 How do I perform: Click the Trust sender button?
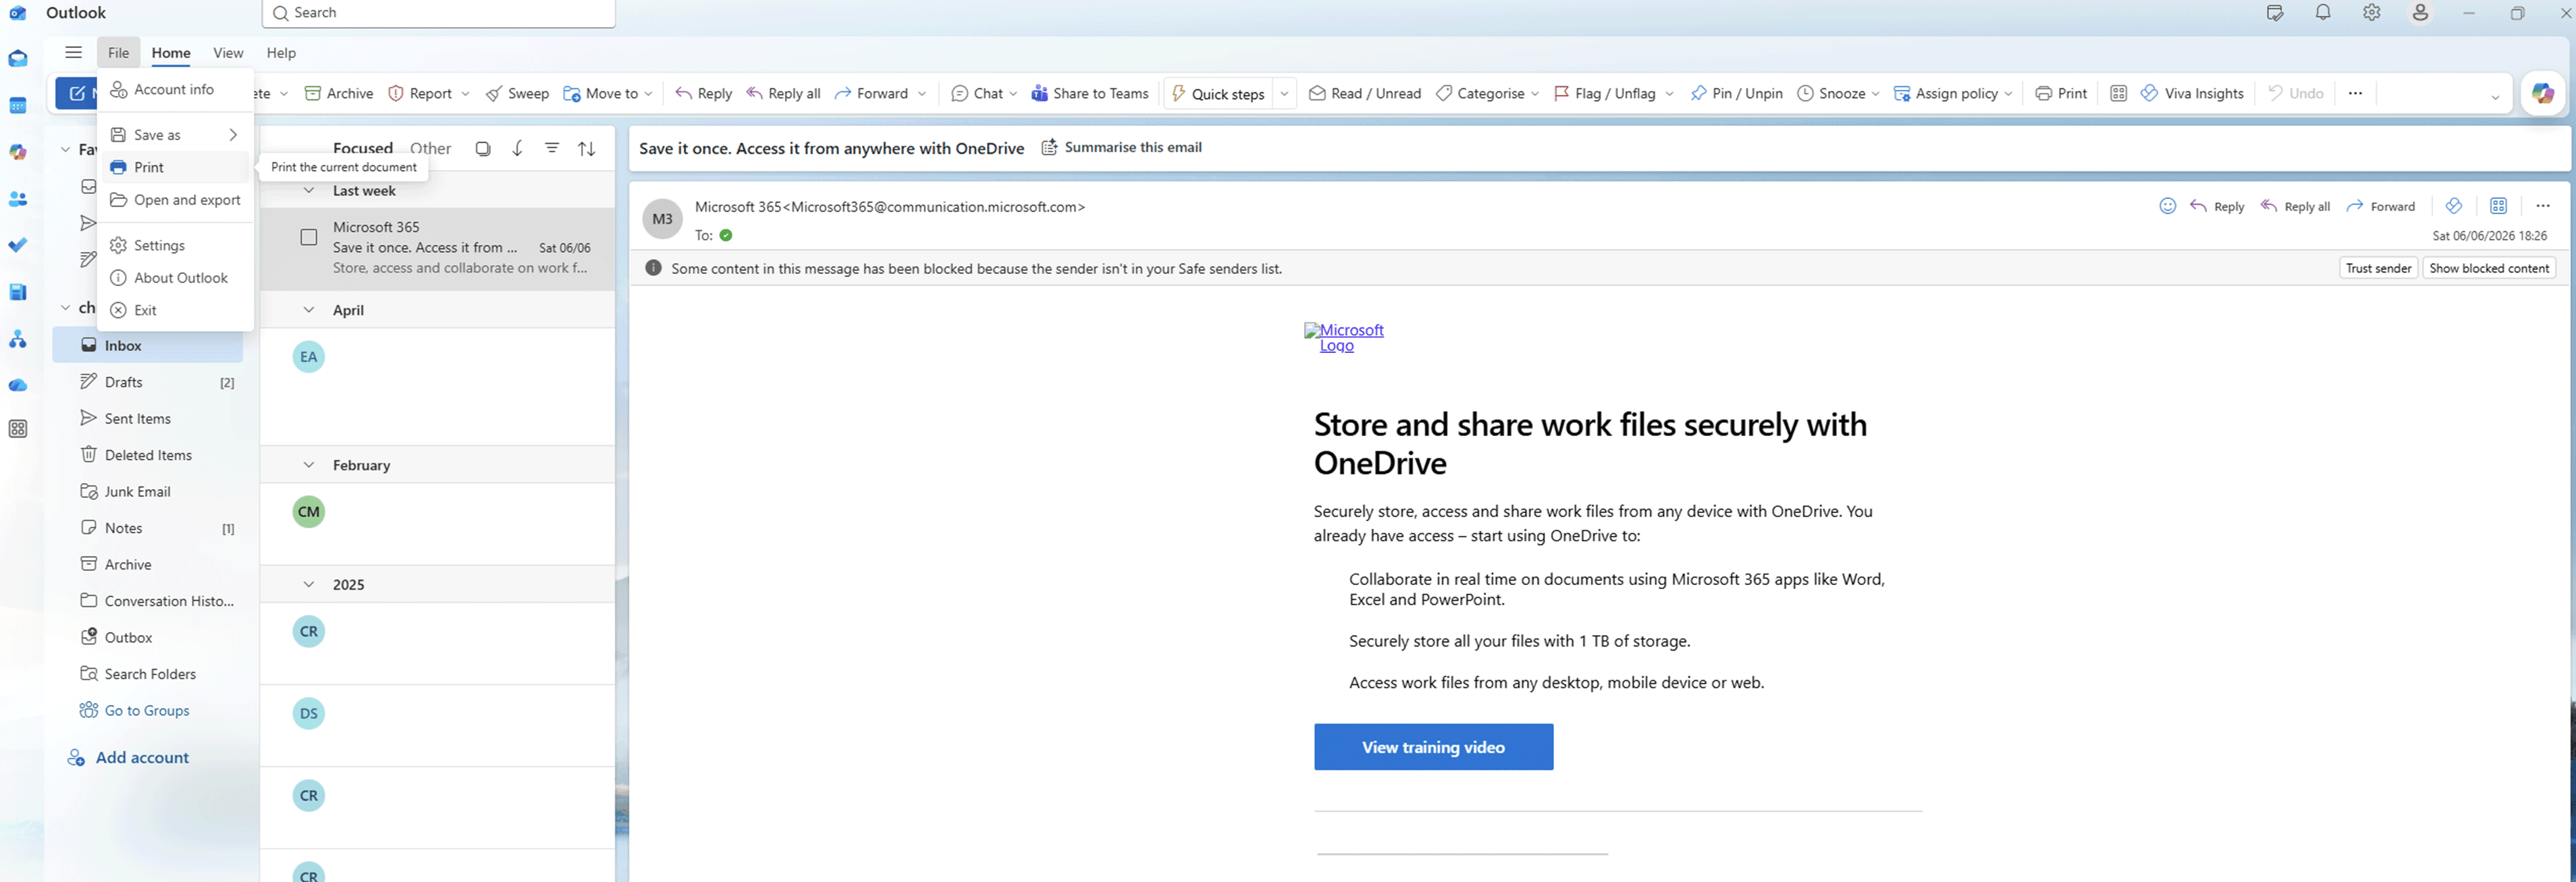click(2378, 268)
